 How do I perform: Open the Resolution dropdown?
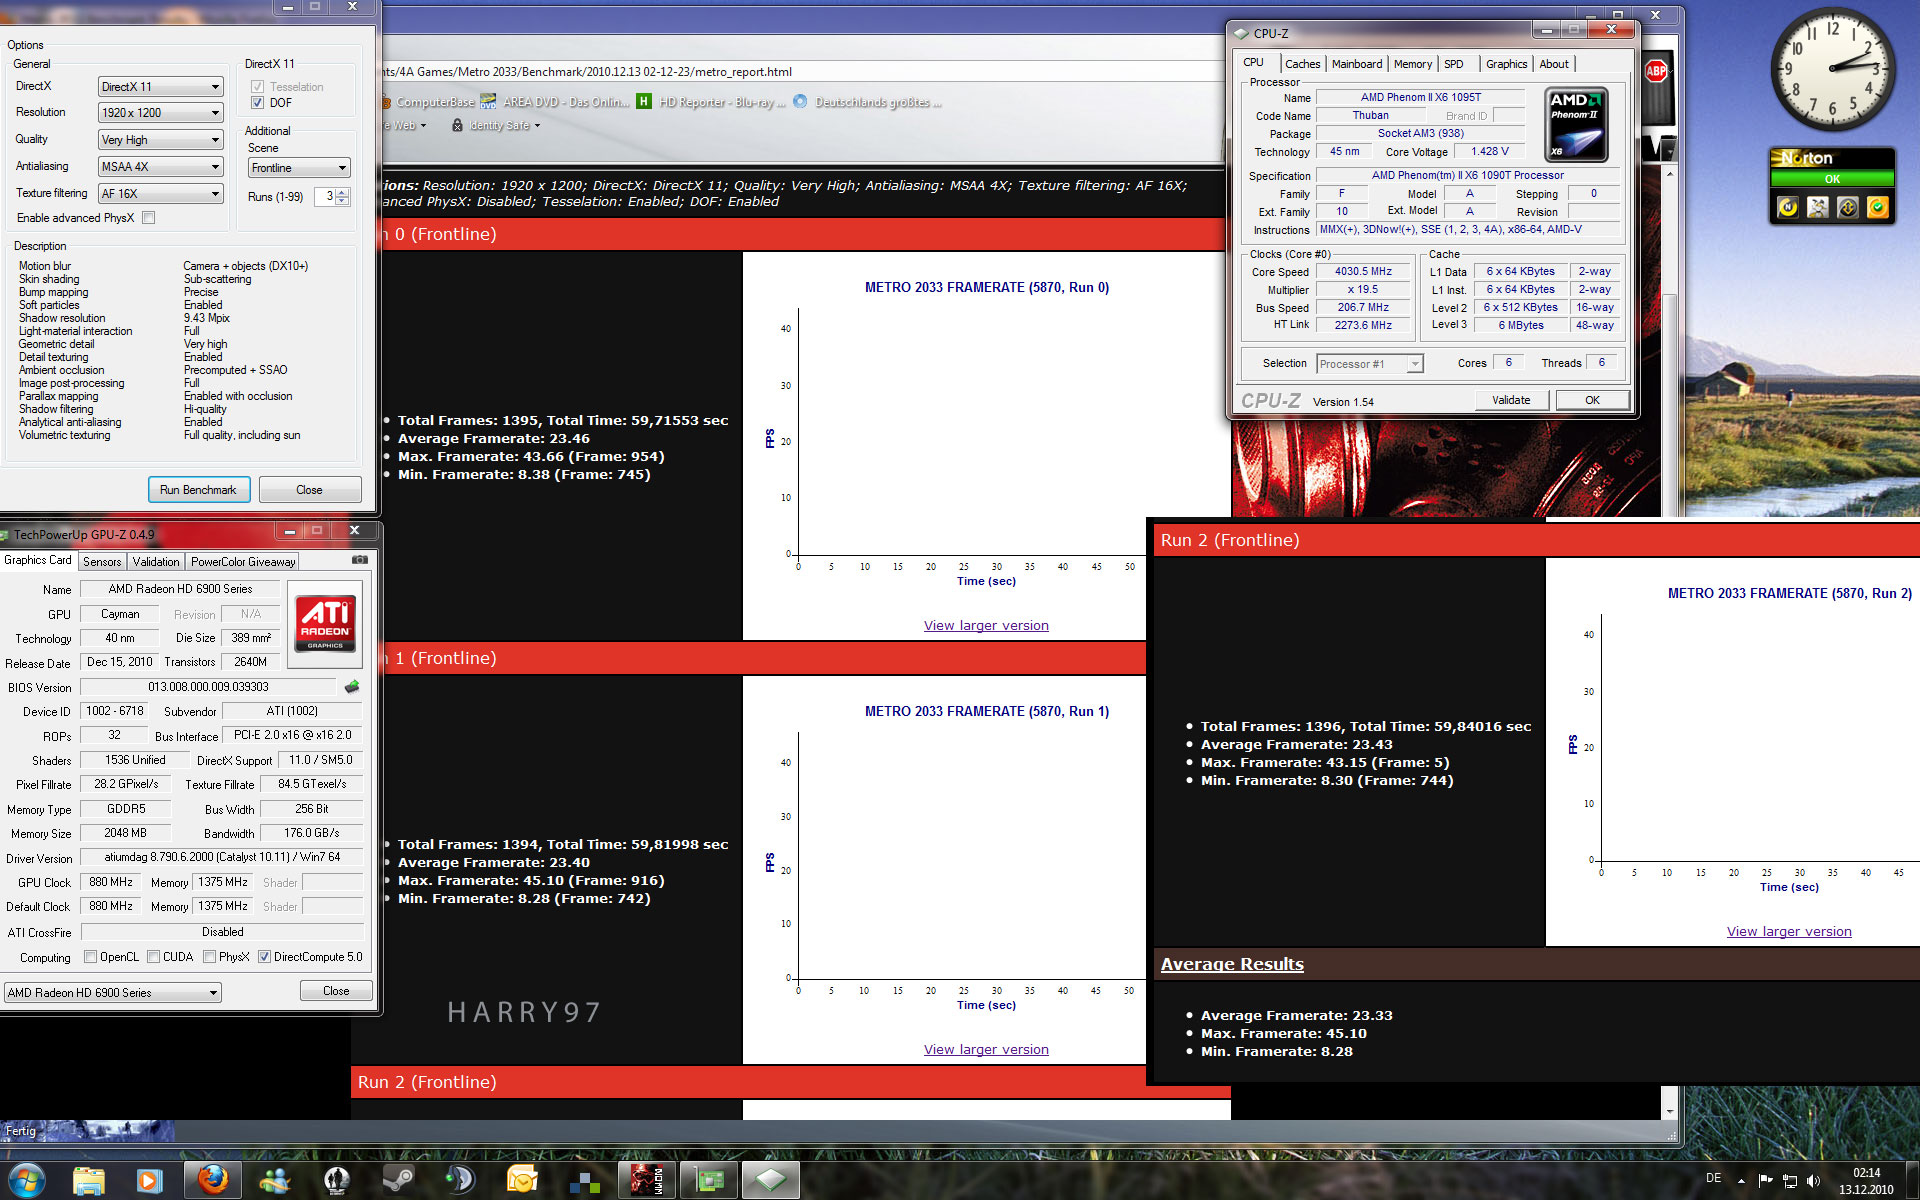click(160, 113)
